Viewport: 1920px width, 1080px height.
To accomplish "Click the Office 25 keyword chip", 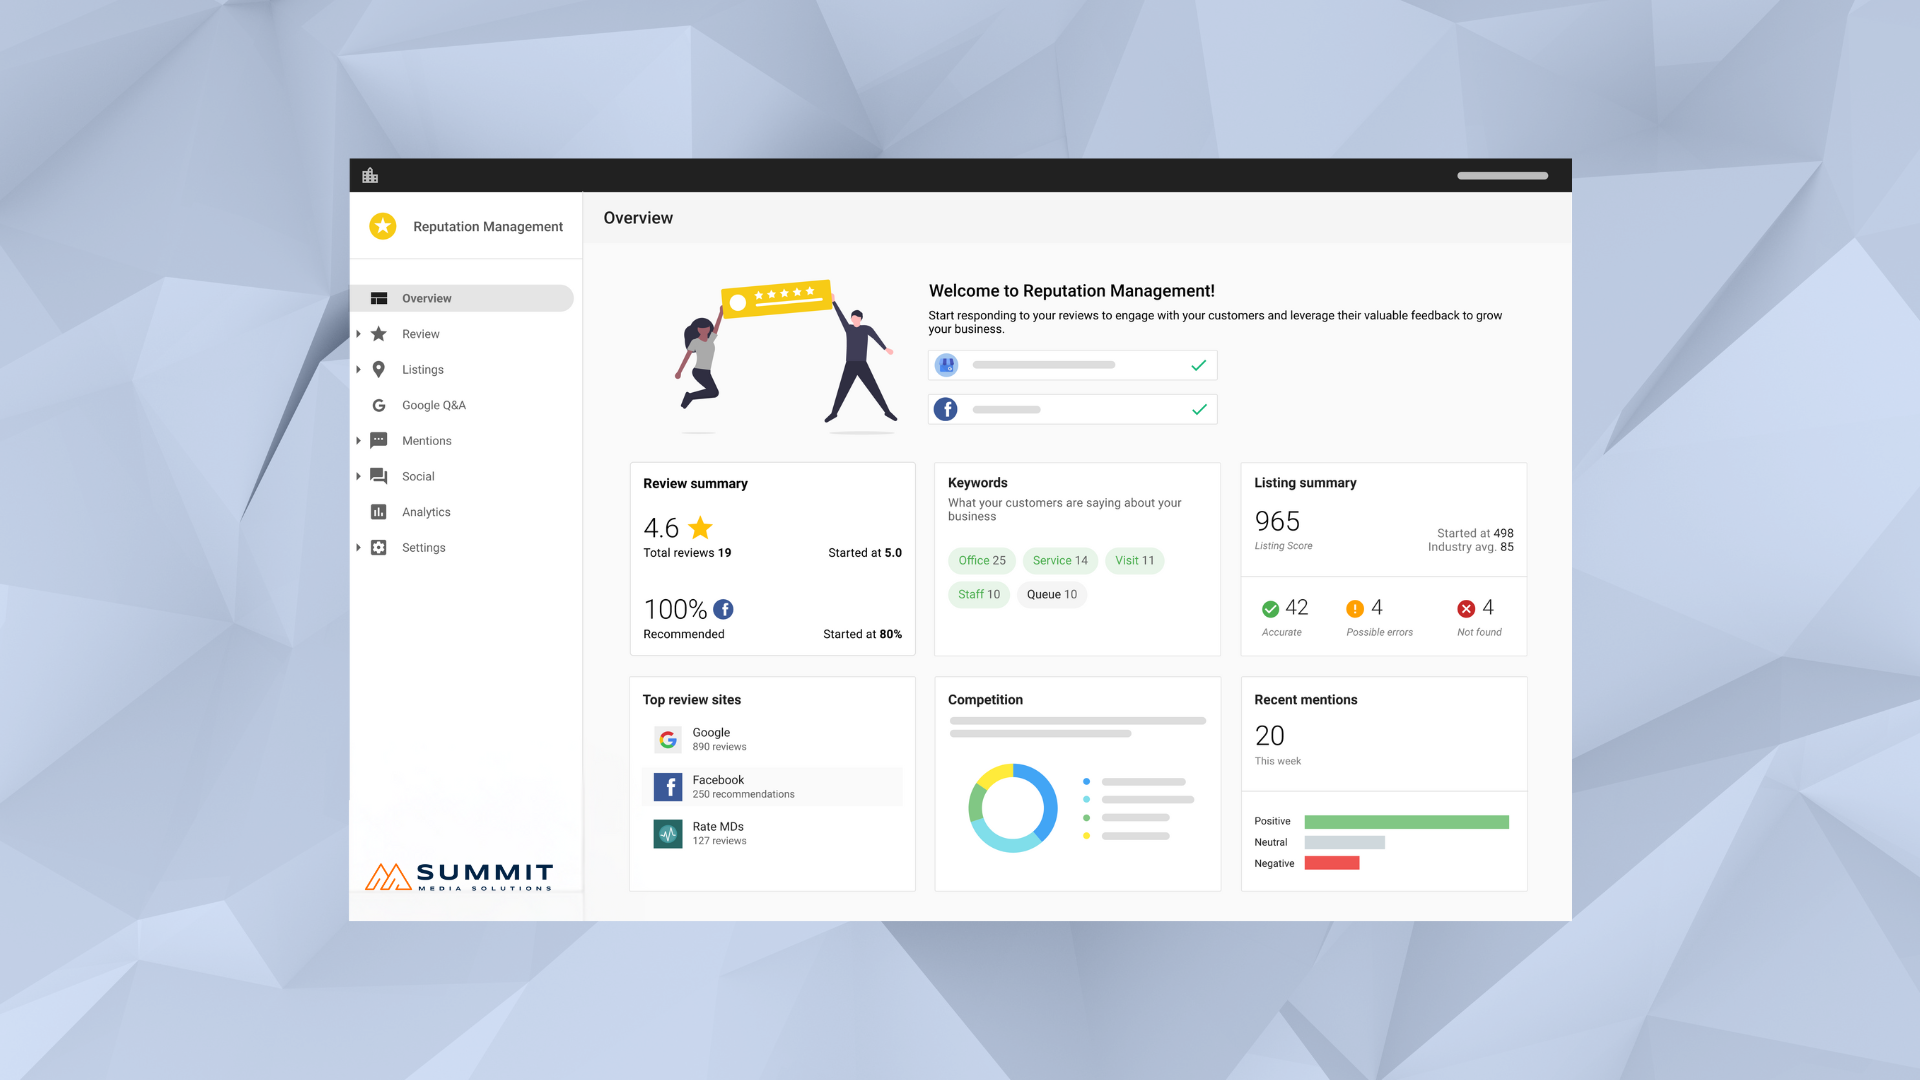I will (x=981, y=561).
